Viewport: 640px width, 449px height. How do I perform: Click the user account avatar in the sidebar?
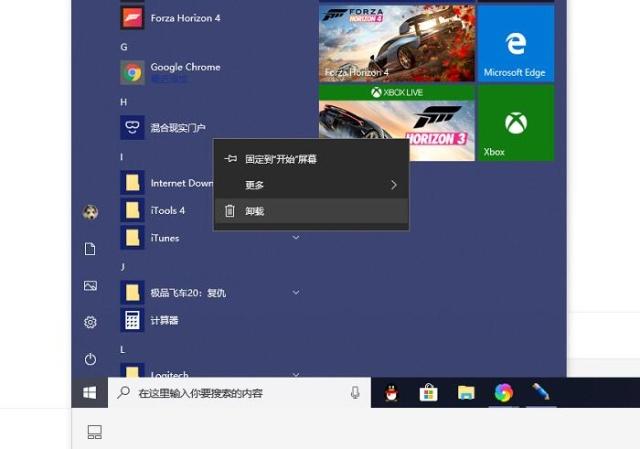(90, 212)
